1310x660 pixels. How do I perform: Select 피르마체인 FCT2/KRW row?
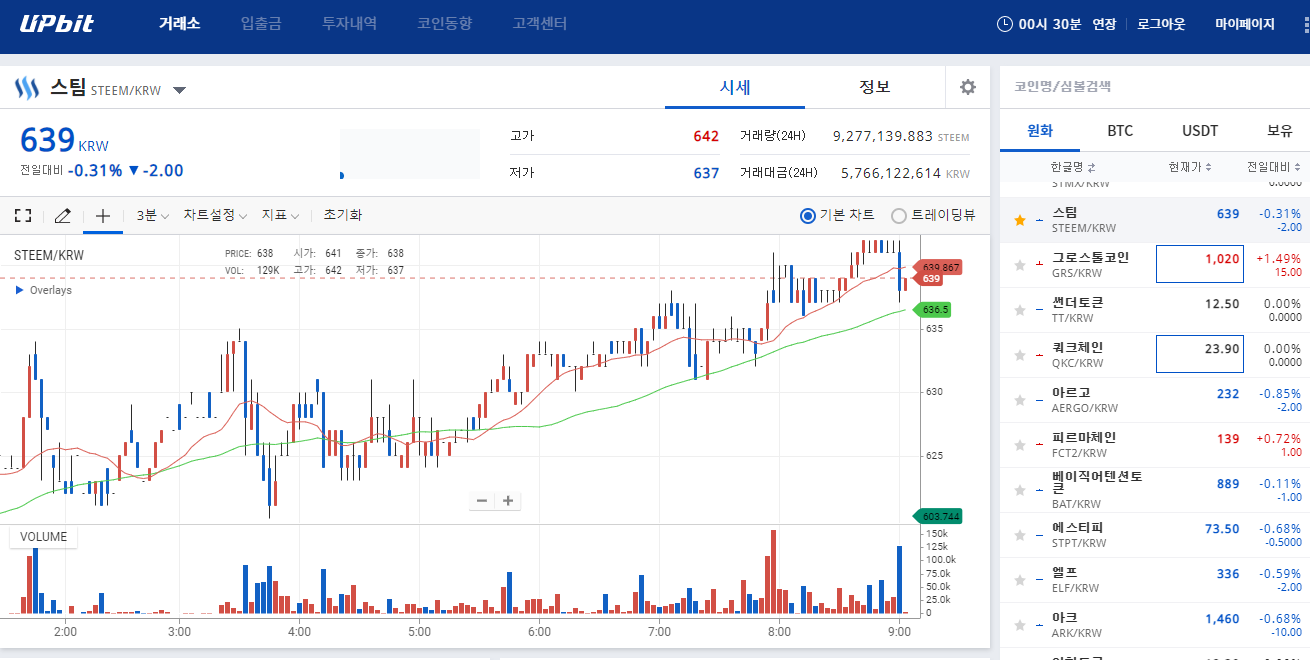[x=1155, y=445]
